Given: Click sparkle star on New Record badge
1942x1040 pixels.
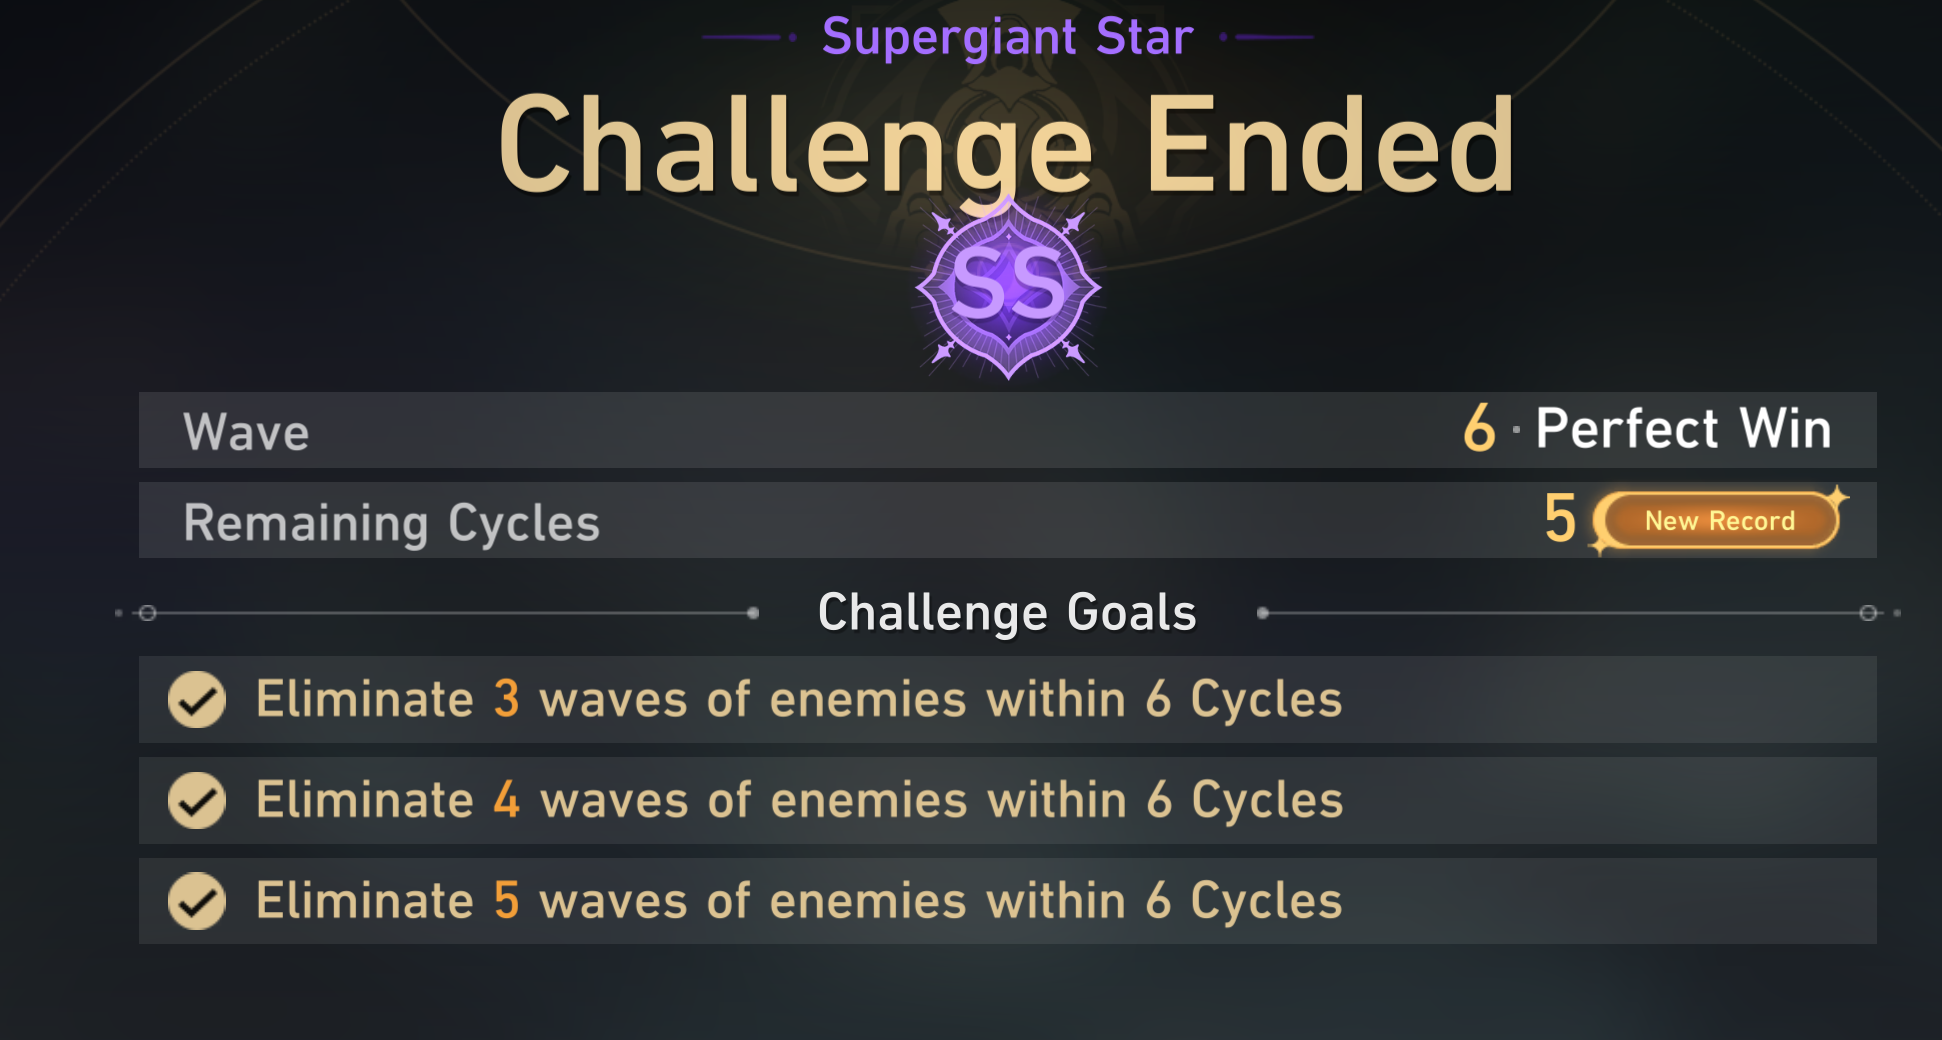Looking at the screenshot, I should click(x=1836, y=497).
